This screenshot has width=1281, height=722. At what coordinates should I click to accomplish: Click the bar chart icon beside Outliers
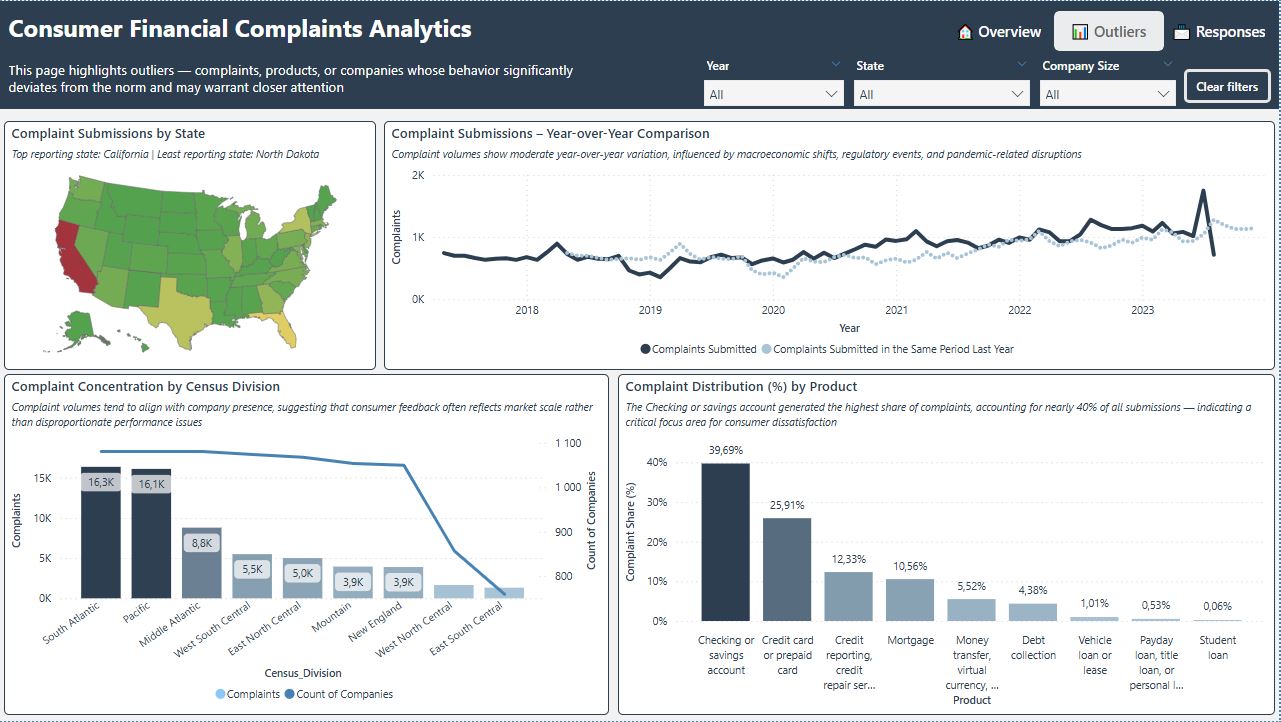pyautogui.click(x=1080, y=32)
